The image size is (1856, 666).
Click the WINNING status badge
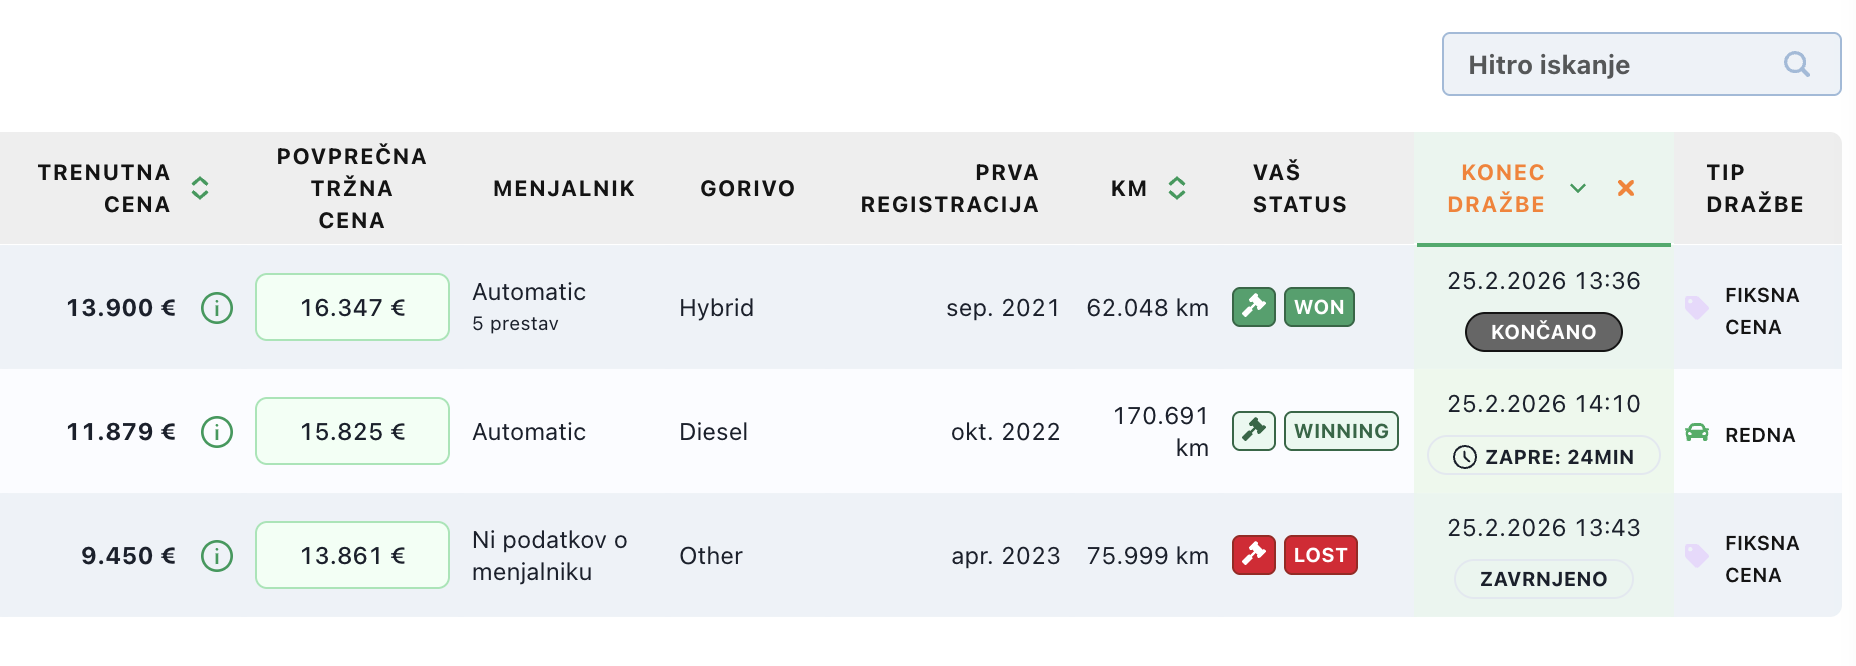[x=1341, y=431]
